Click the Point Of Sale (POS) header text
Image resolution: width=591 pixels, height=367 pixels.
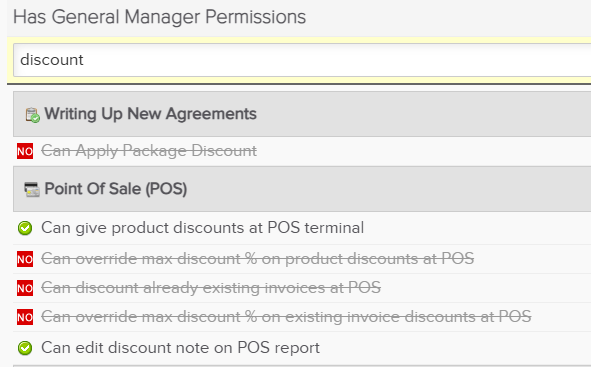point(116,189)
